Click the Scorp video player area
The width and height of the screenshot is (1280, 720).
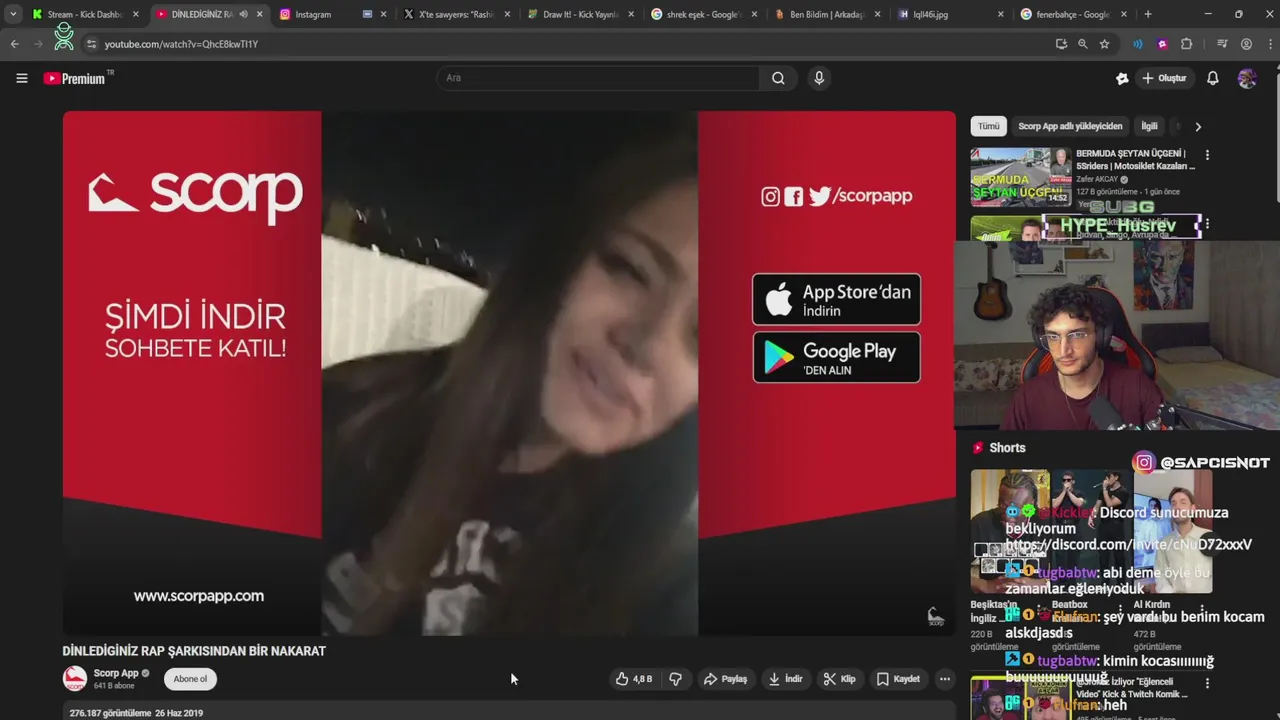(x=509, y=373)
